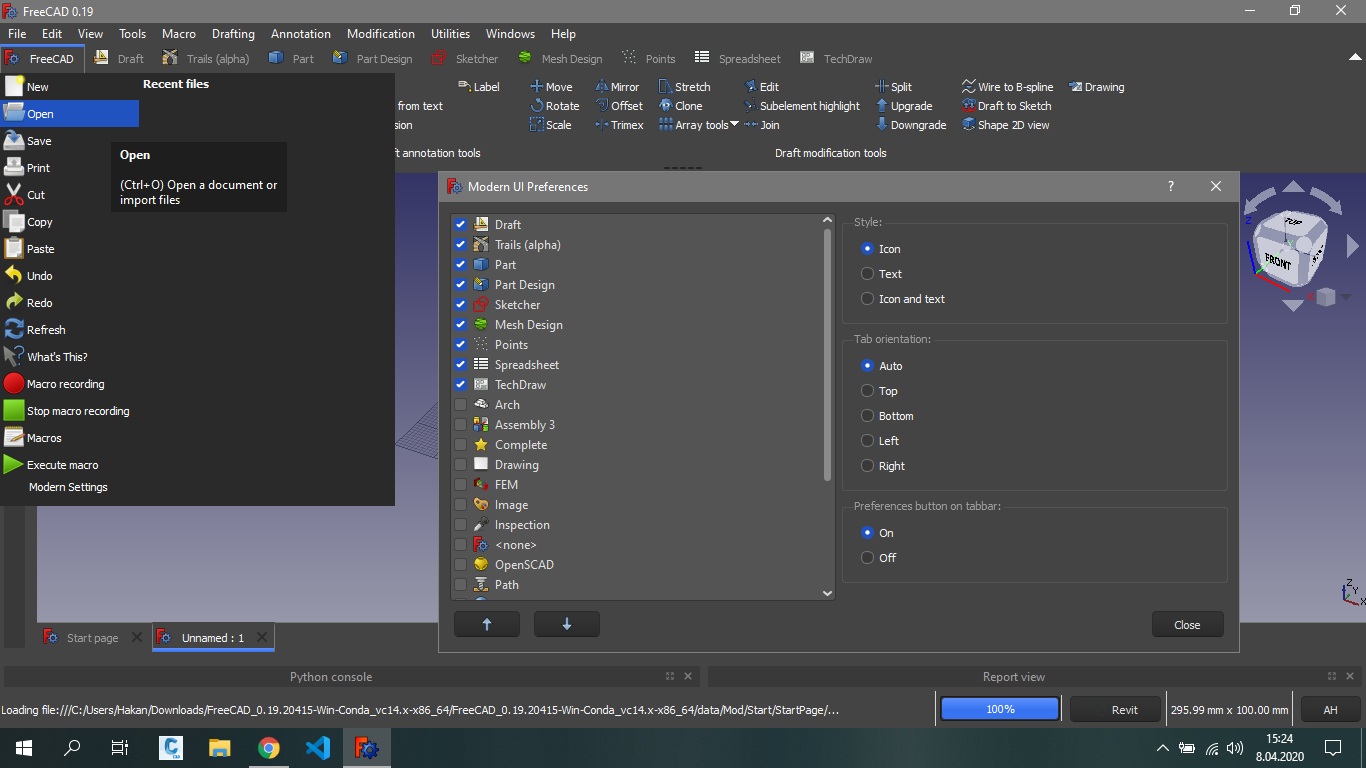This screenshot has width=1366, height=768.
Task: Enable the Arch workbench checkbox
Action: pyautogui.click(x=460, y=405)
